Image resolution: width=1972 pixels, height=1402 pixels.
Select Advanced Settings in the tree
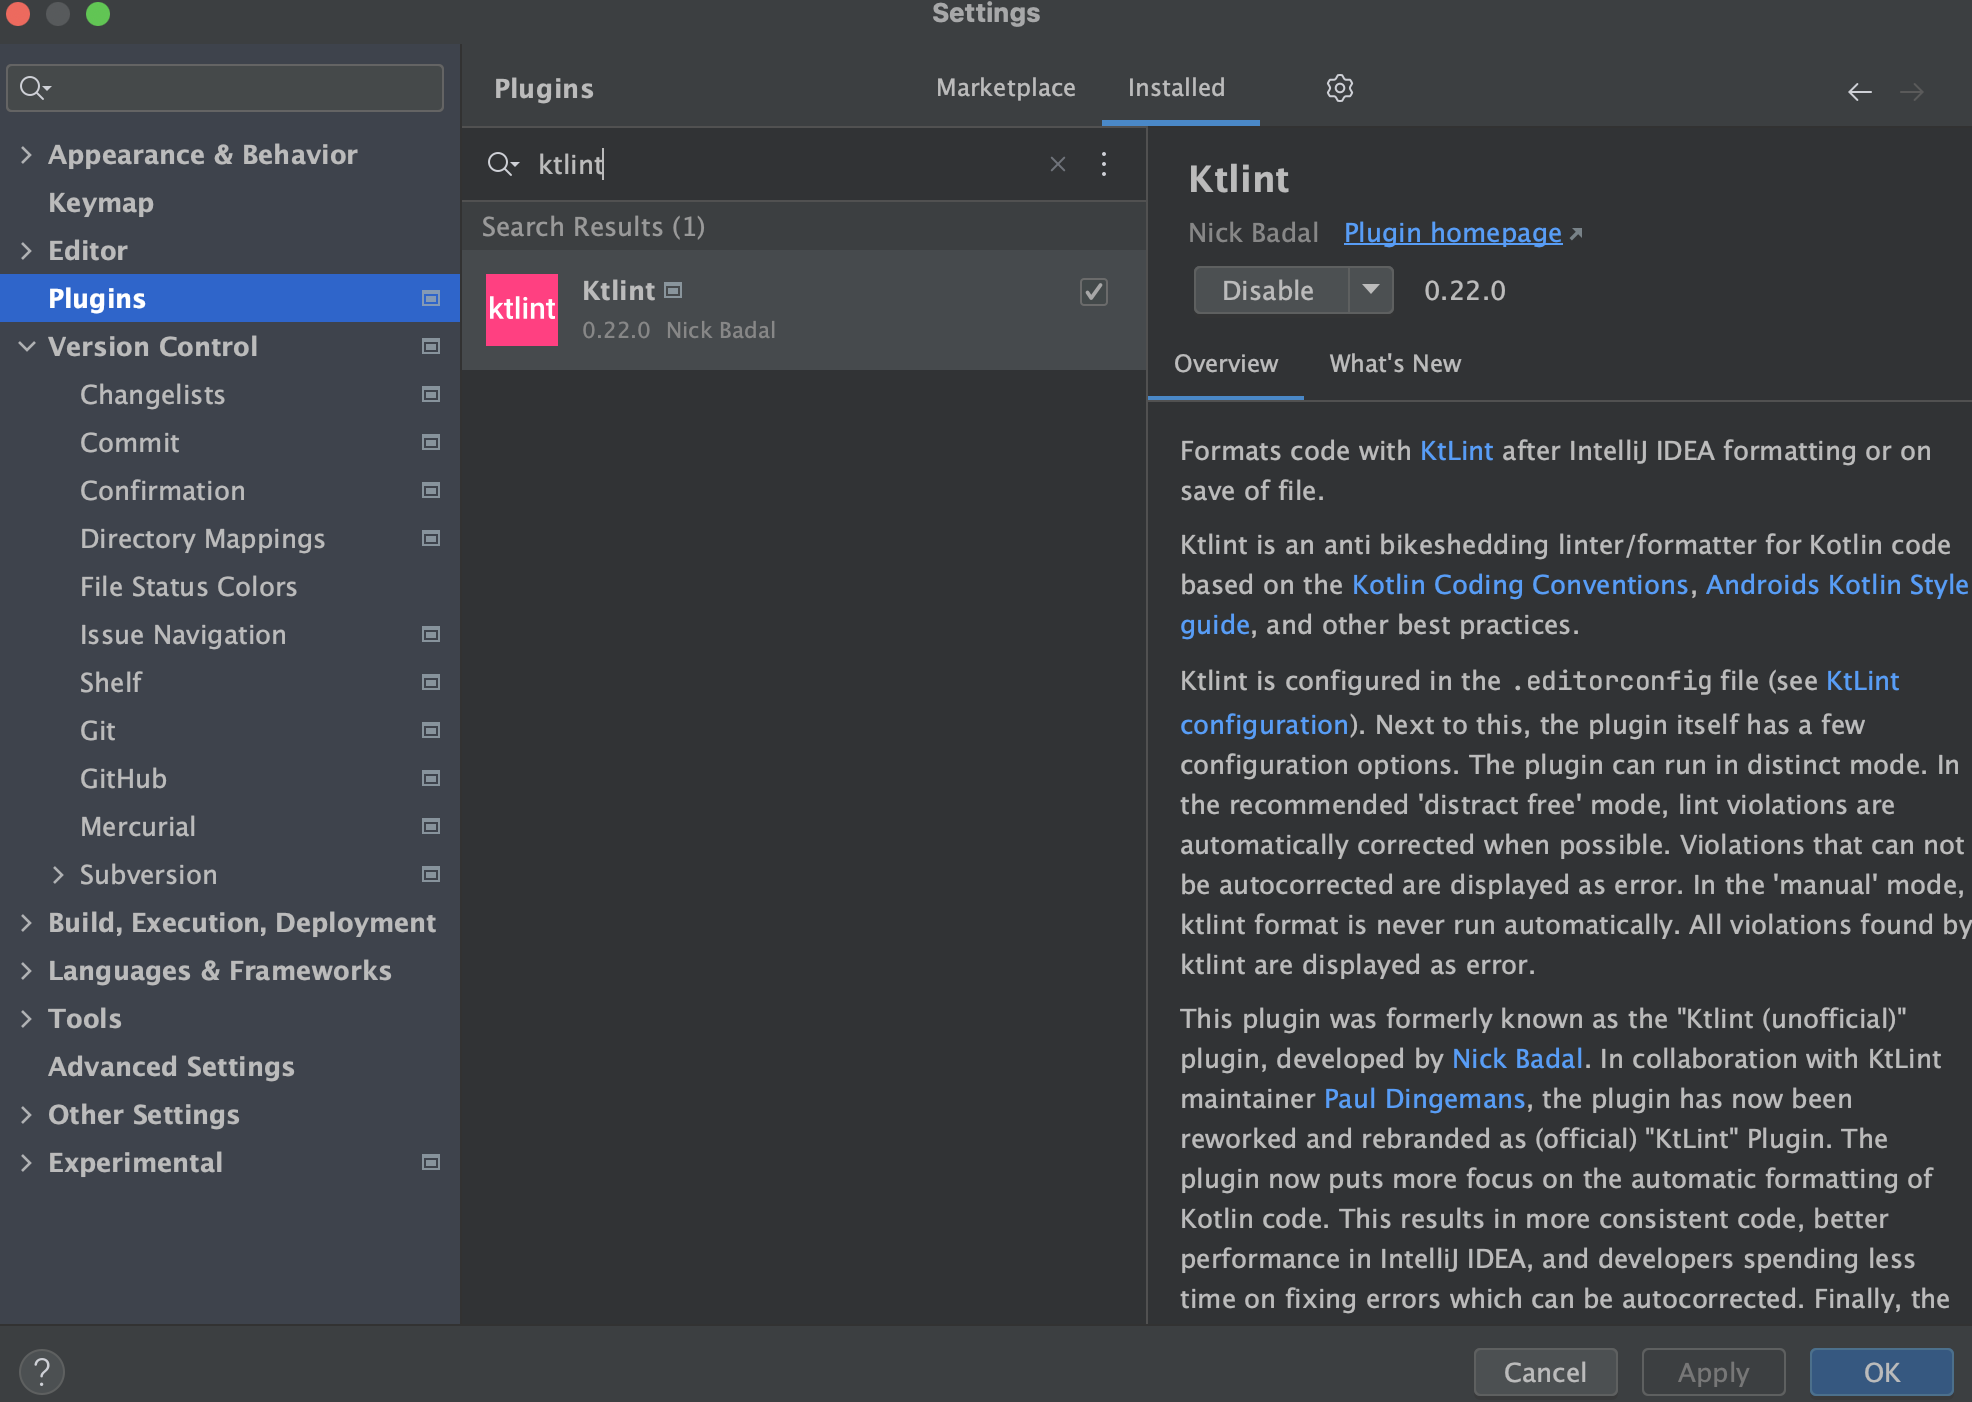click(171, 1067)
